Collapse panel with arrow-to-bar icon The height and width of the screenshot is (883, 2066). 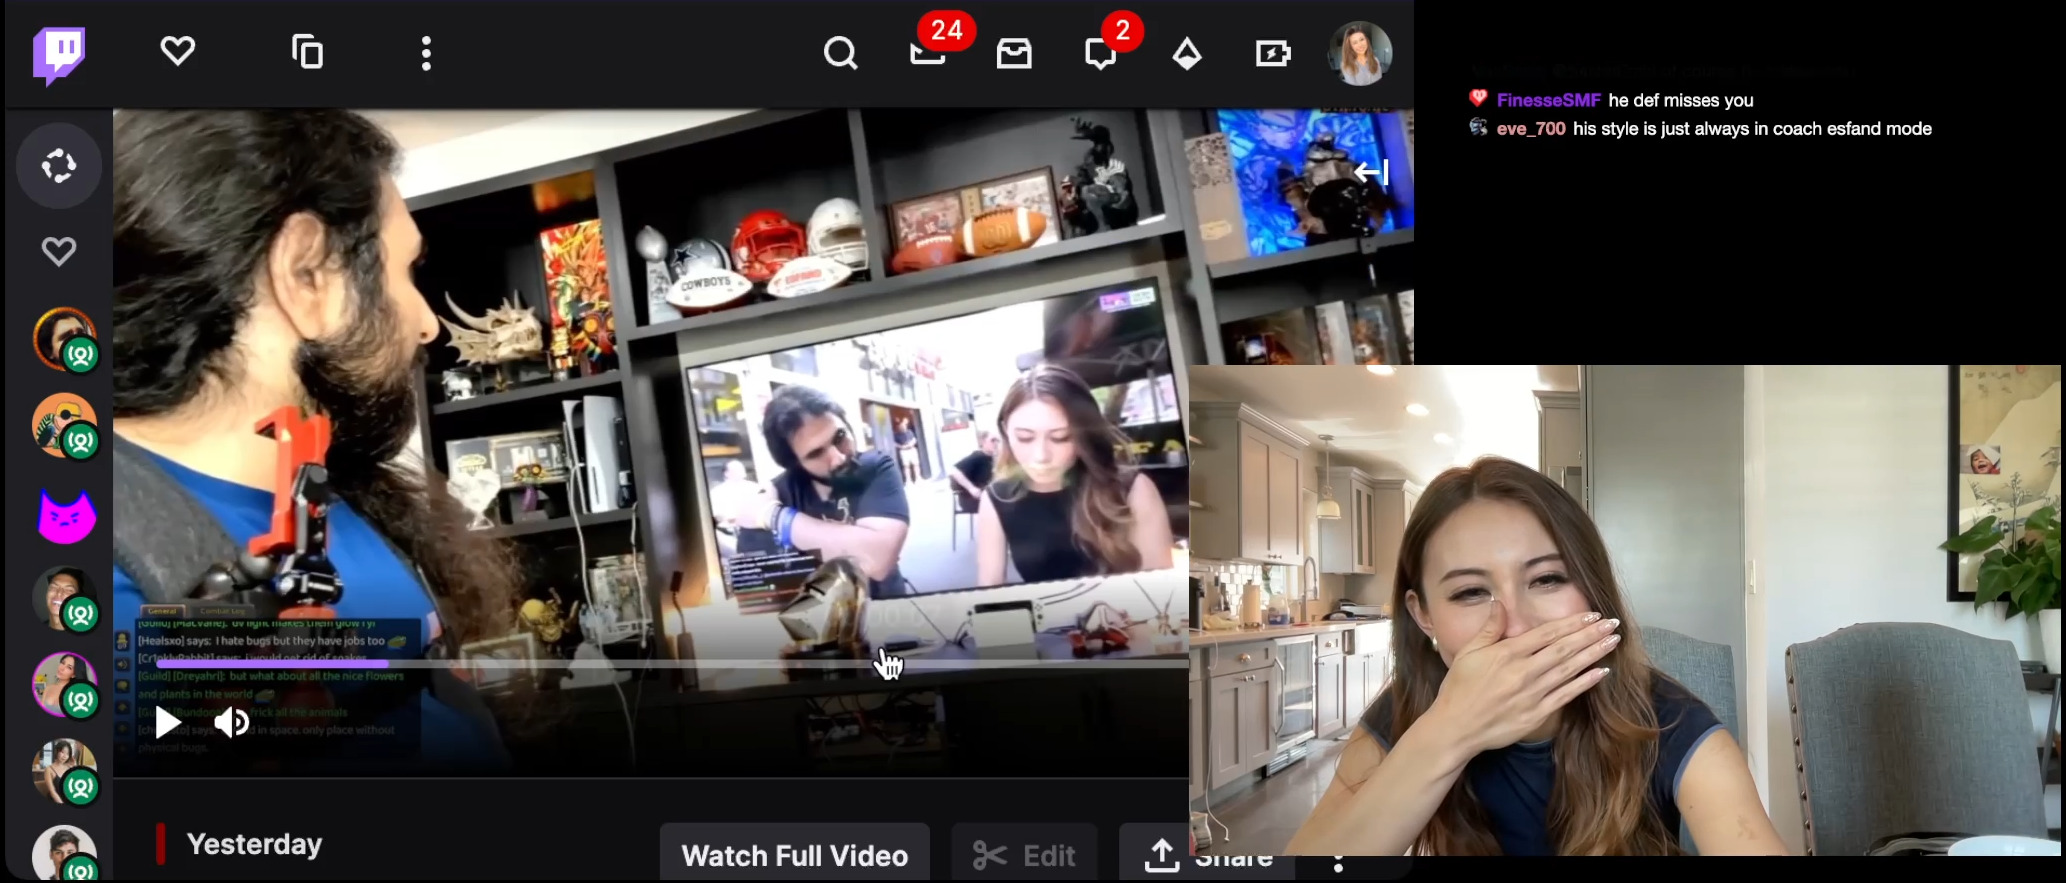pos(1372,172)
